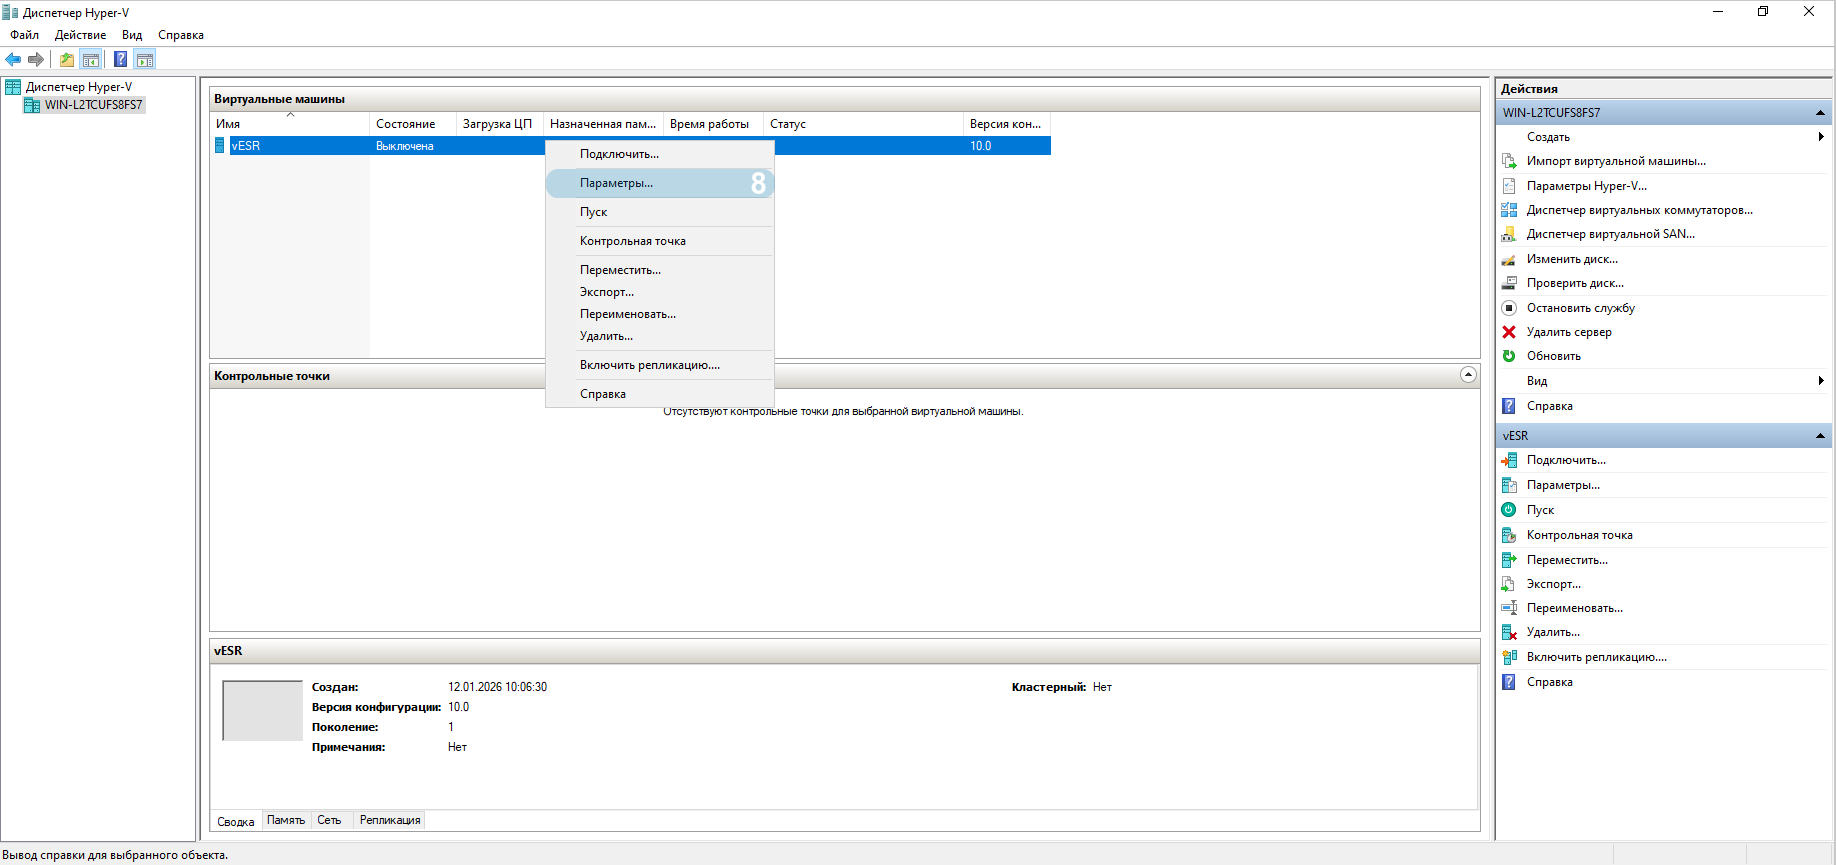Viewport: 1836px width, 865px height.
Task: Click the Экспорт icon in Actions pane
Action: tap(1509, 584)
